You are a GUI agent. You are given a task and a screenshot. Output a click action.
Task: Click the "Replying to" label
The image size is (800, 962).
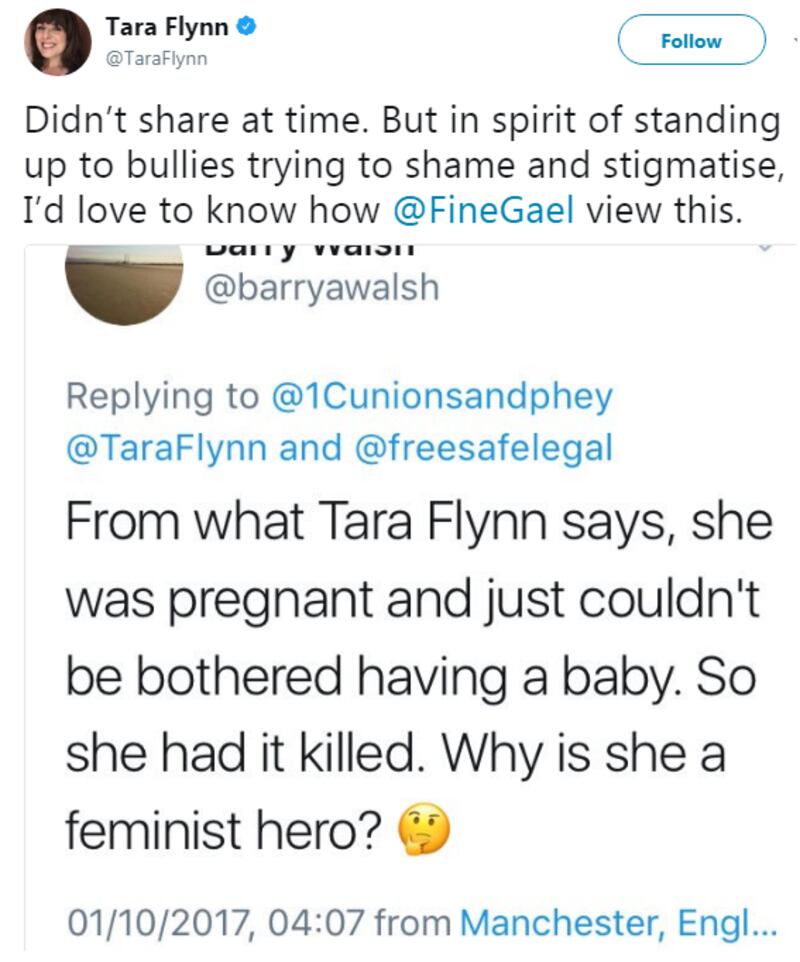click(162, 397)
